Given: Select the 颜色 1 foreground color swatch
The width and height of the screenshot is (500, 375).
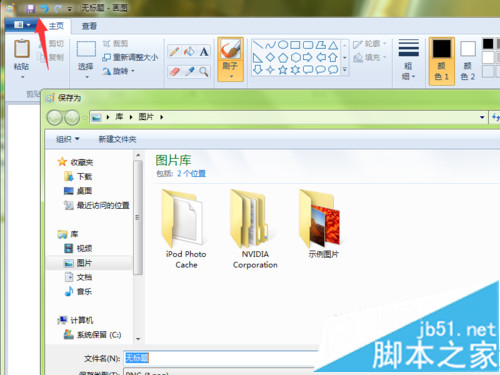Looking at the screenshot, I should 442,61.
